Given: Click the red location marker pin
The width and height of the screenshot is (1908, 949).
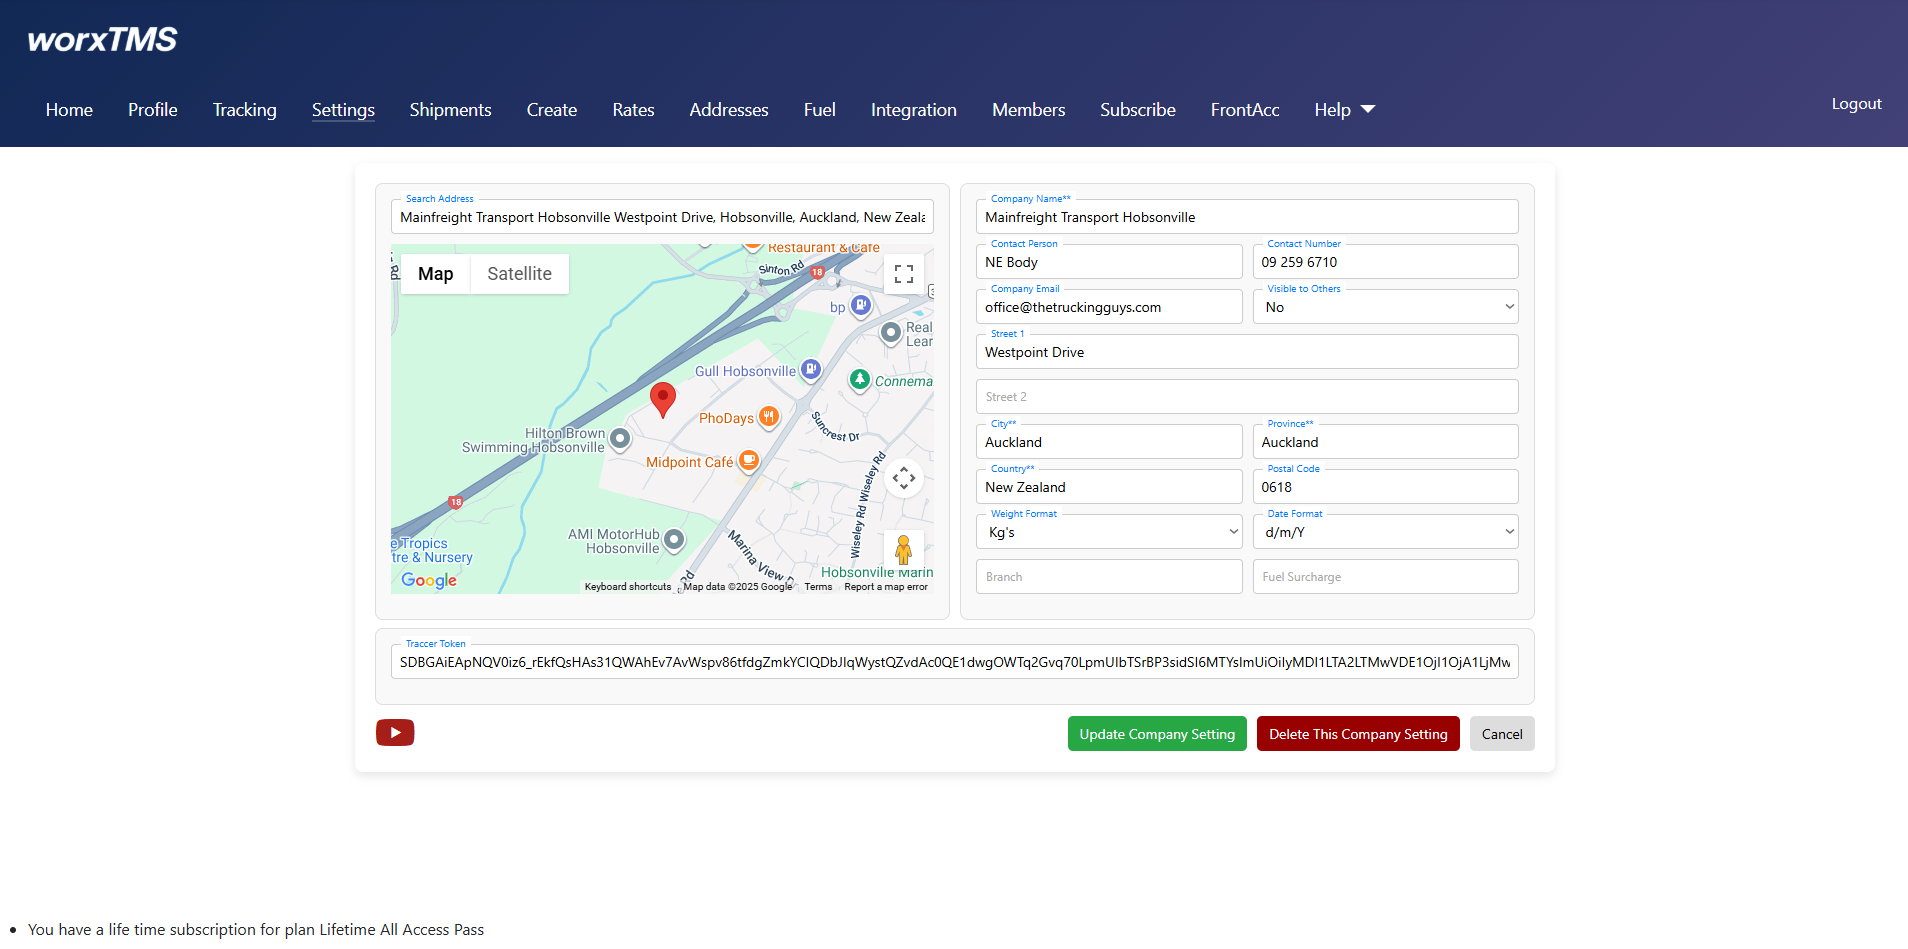Looking at the screenshot, I should point(662,398).
